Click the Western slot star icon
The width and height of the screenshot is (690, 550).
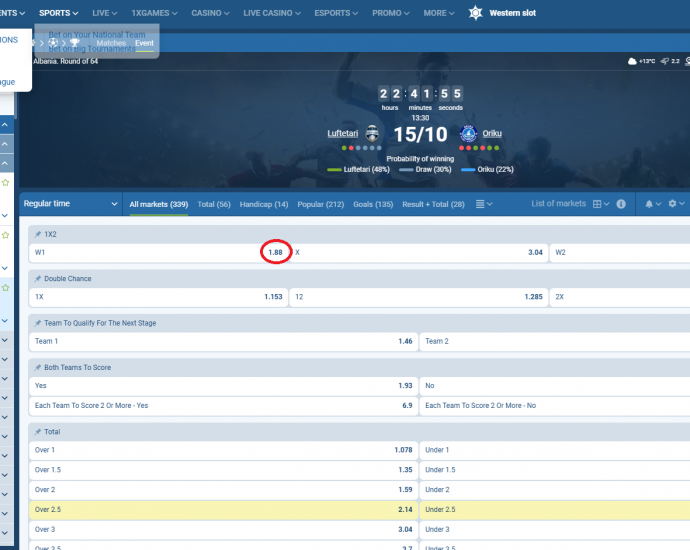coord(475,13)
